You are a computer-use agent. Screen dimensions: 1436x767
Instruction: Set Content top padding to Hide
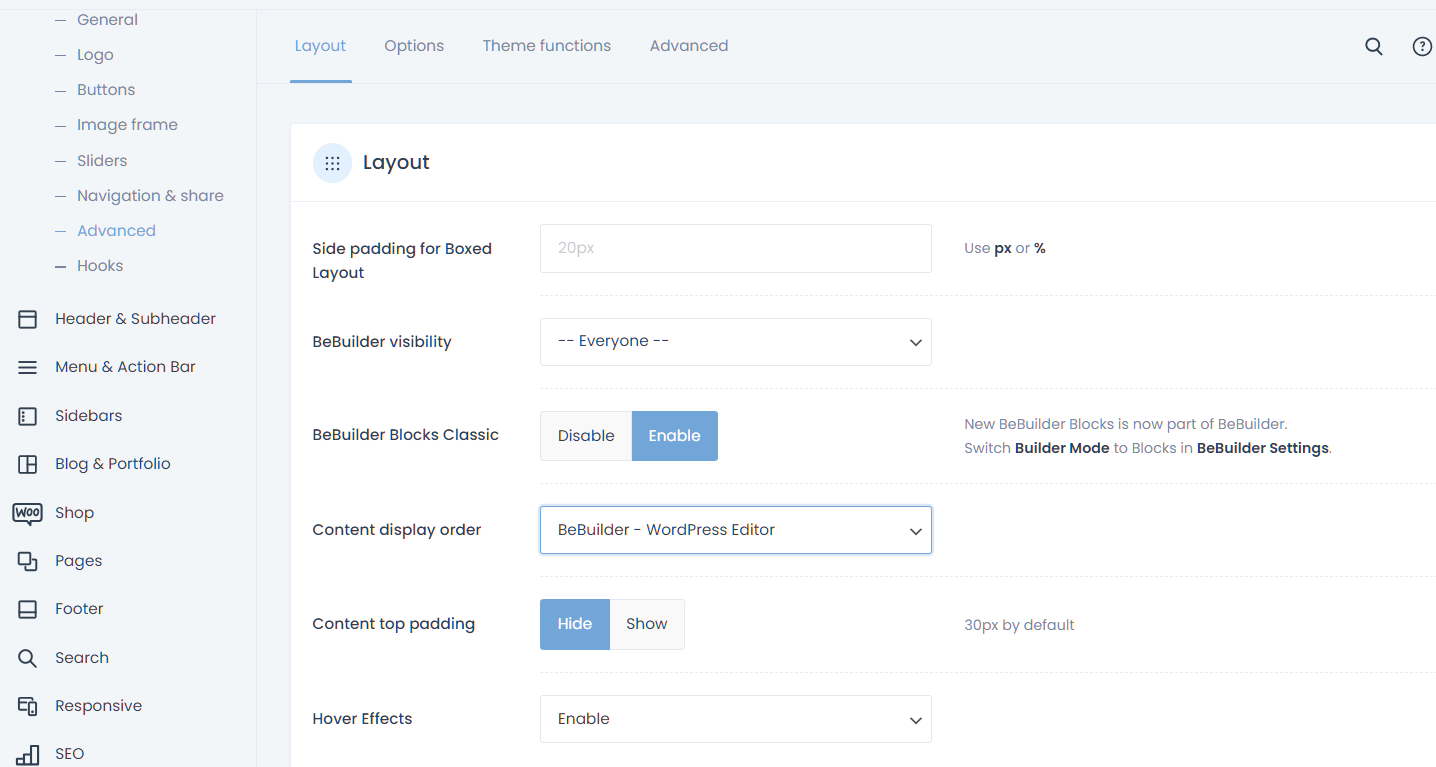point(575,624)
